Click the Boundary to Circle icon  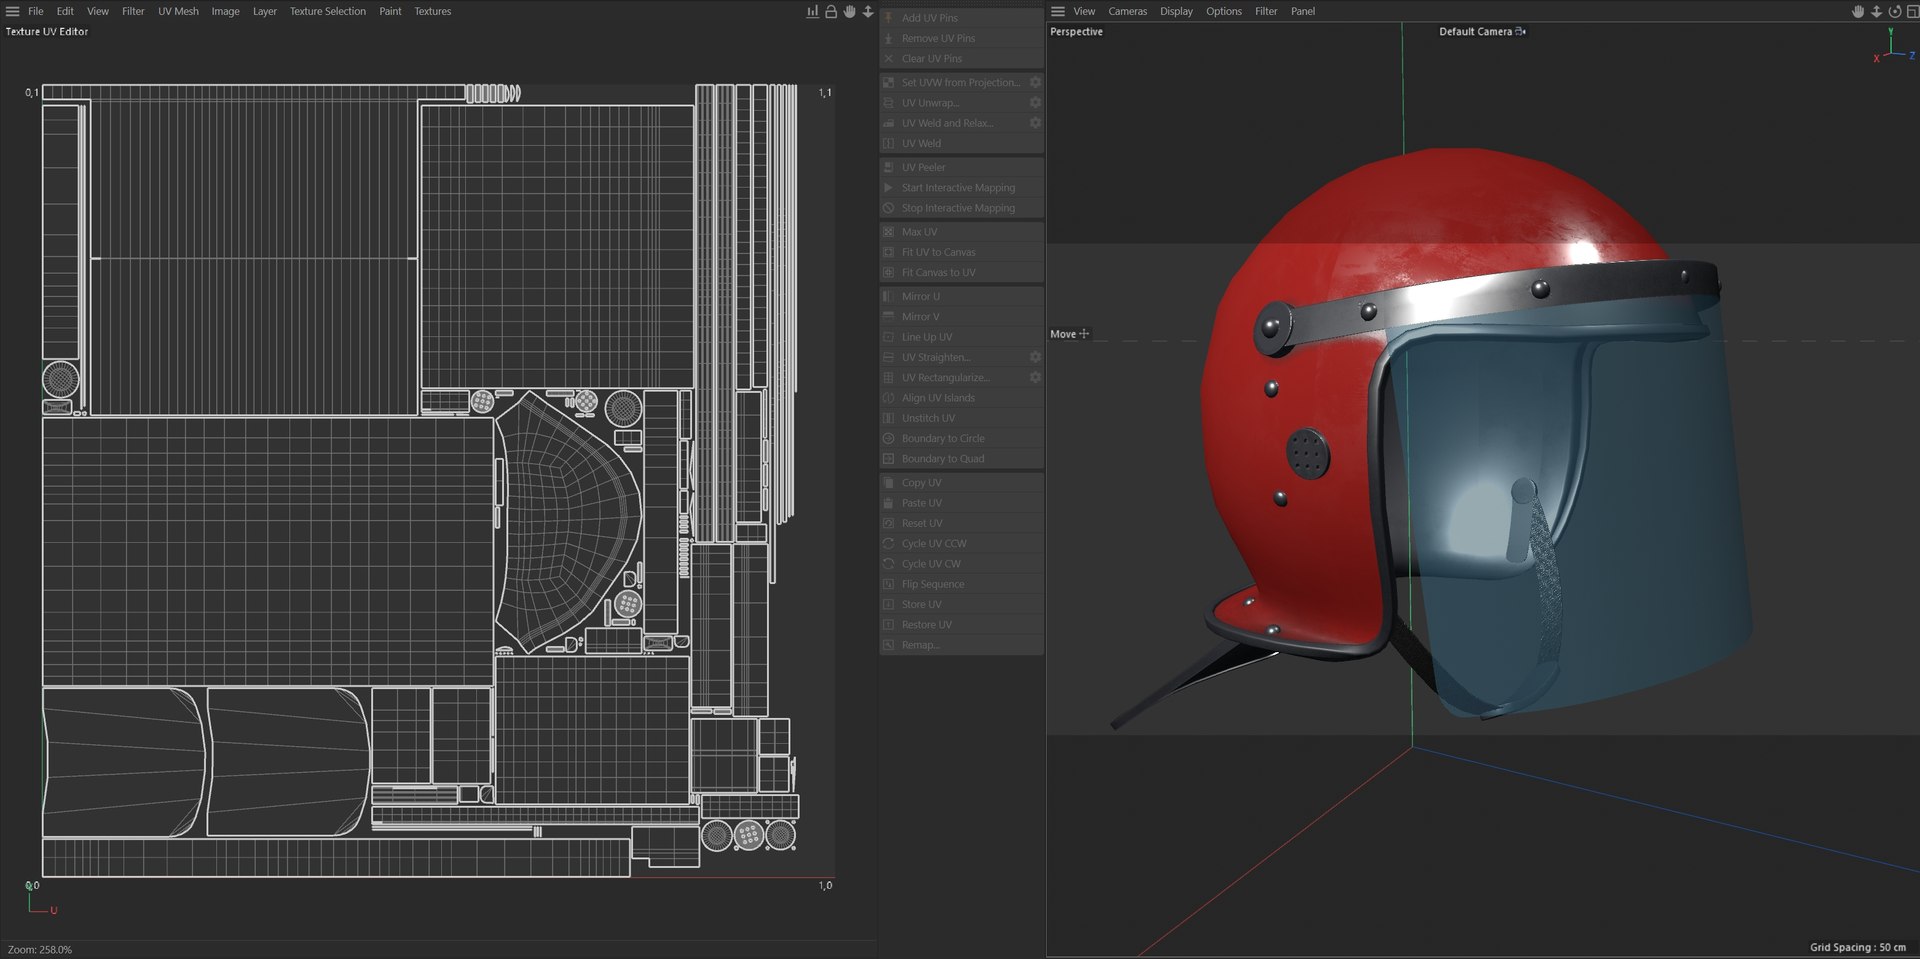[x=888, y=438]
